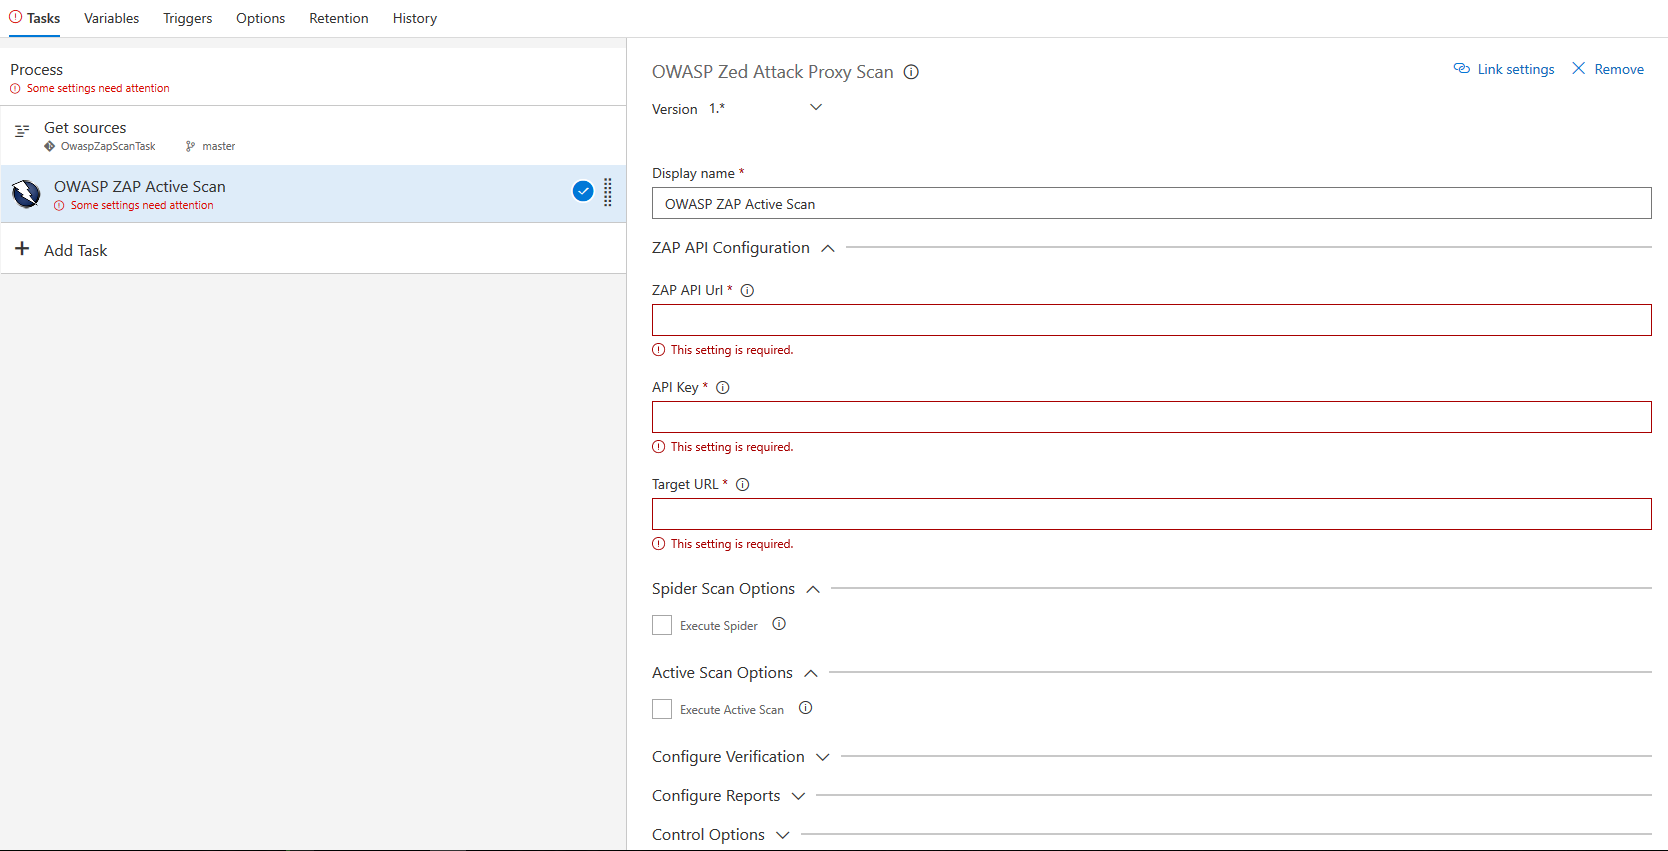The width and height of the screenshot is (1668, 851).
Task: Click the plus icon for Add Task
Action: tap(22, 248)
